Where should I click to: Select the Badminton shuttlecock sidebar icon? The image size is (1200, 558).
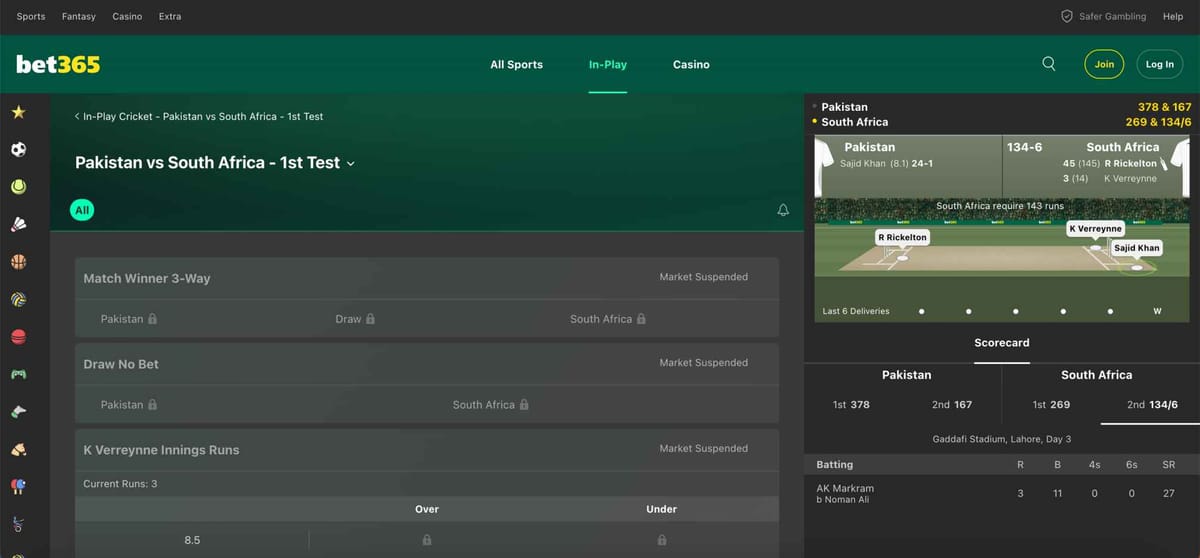tap(18, 224)
